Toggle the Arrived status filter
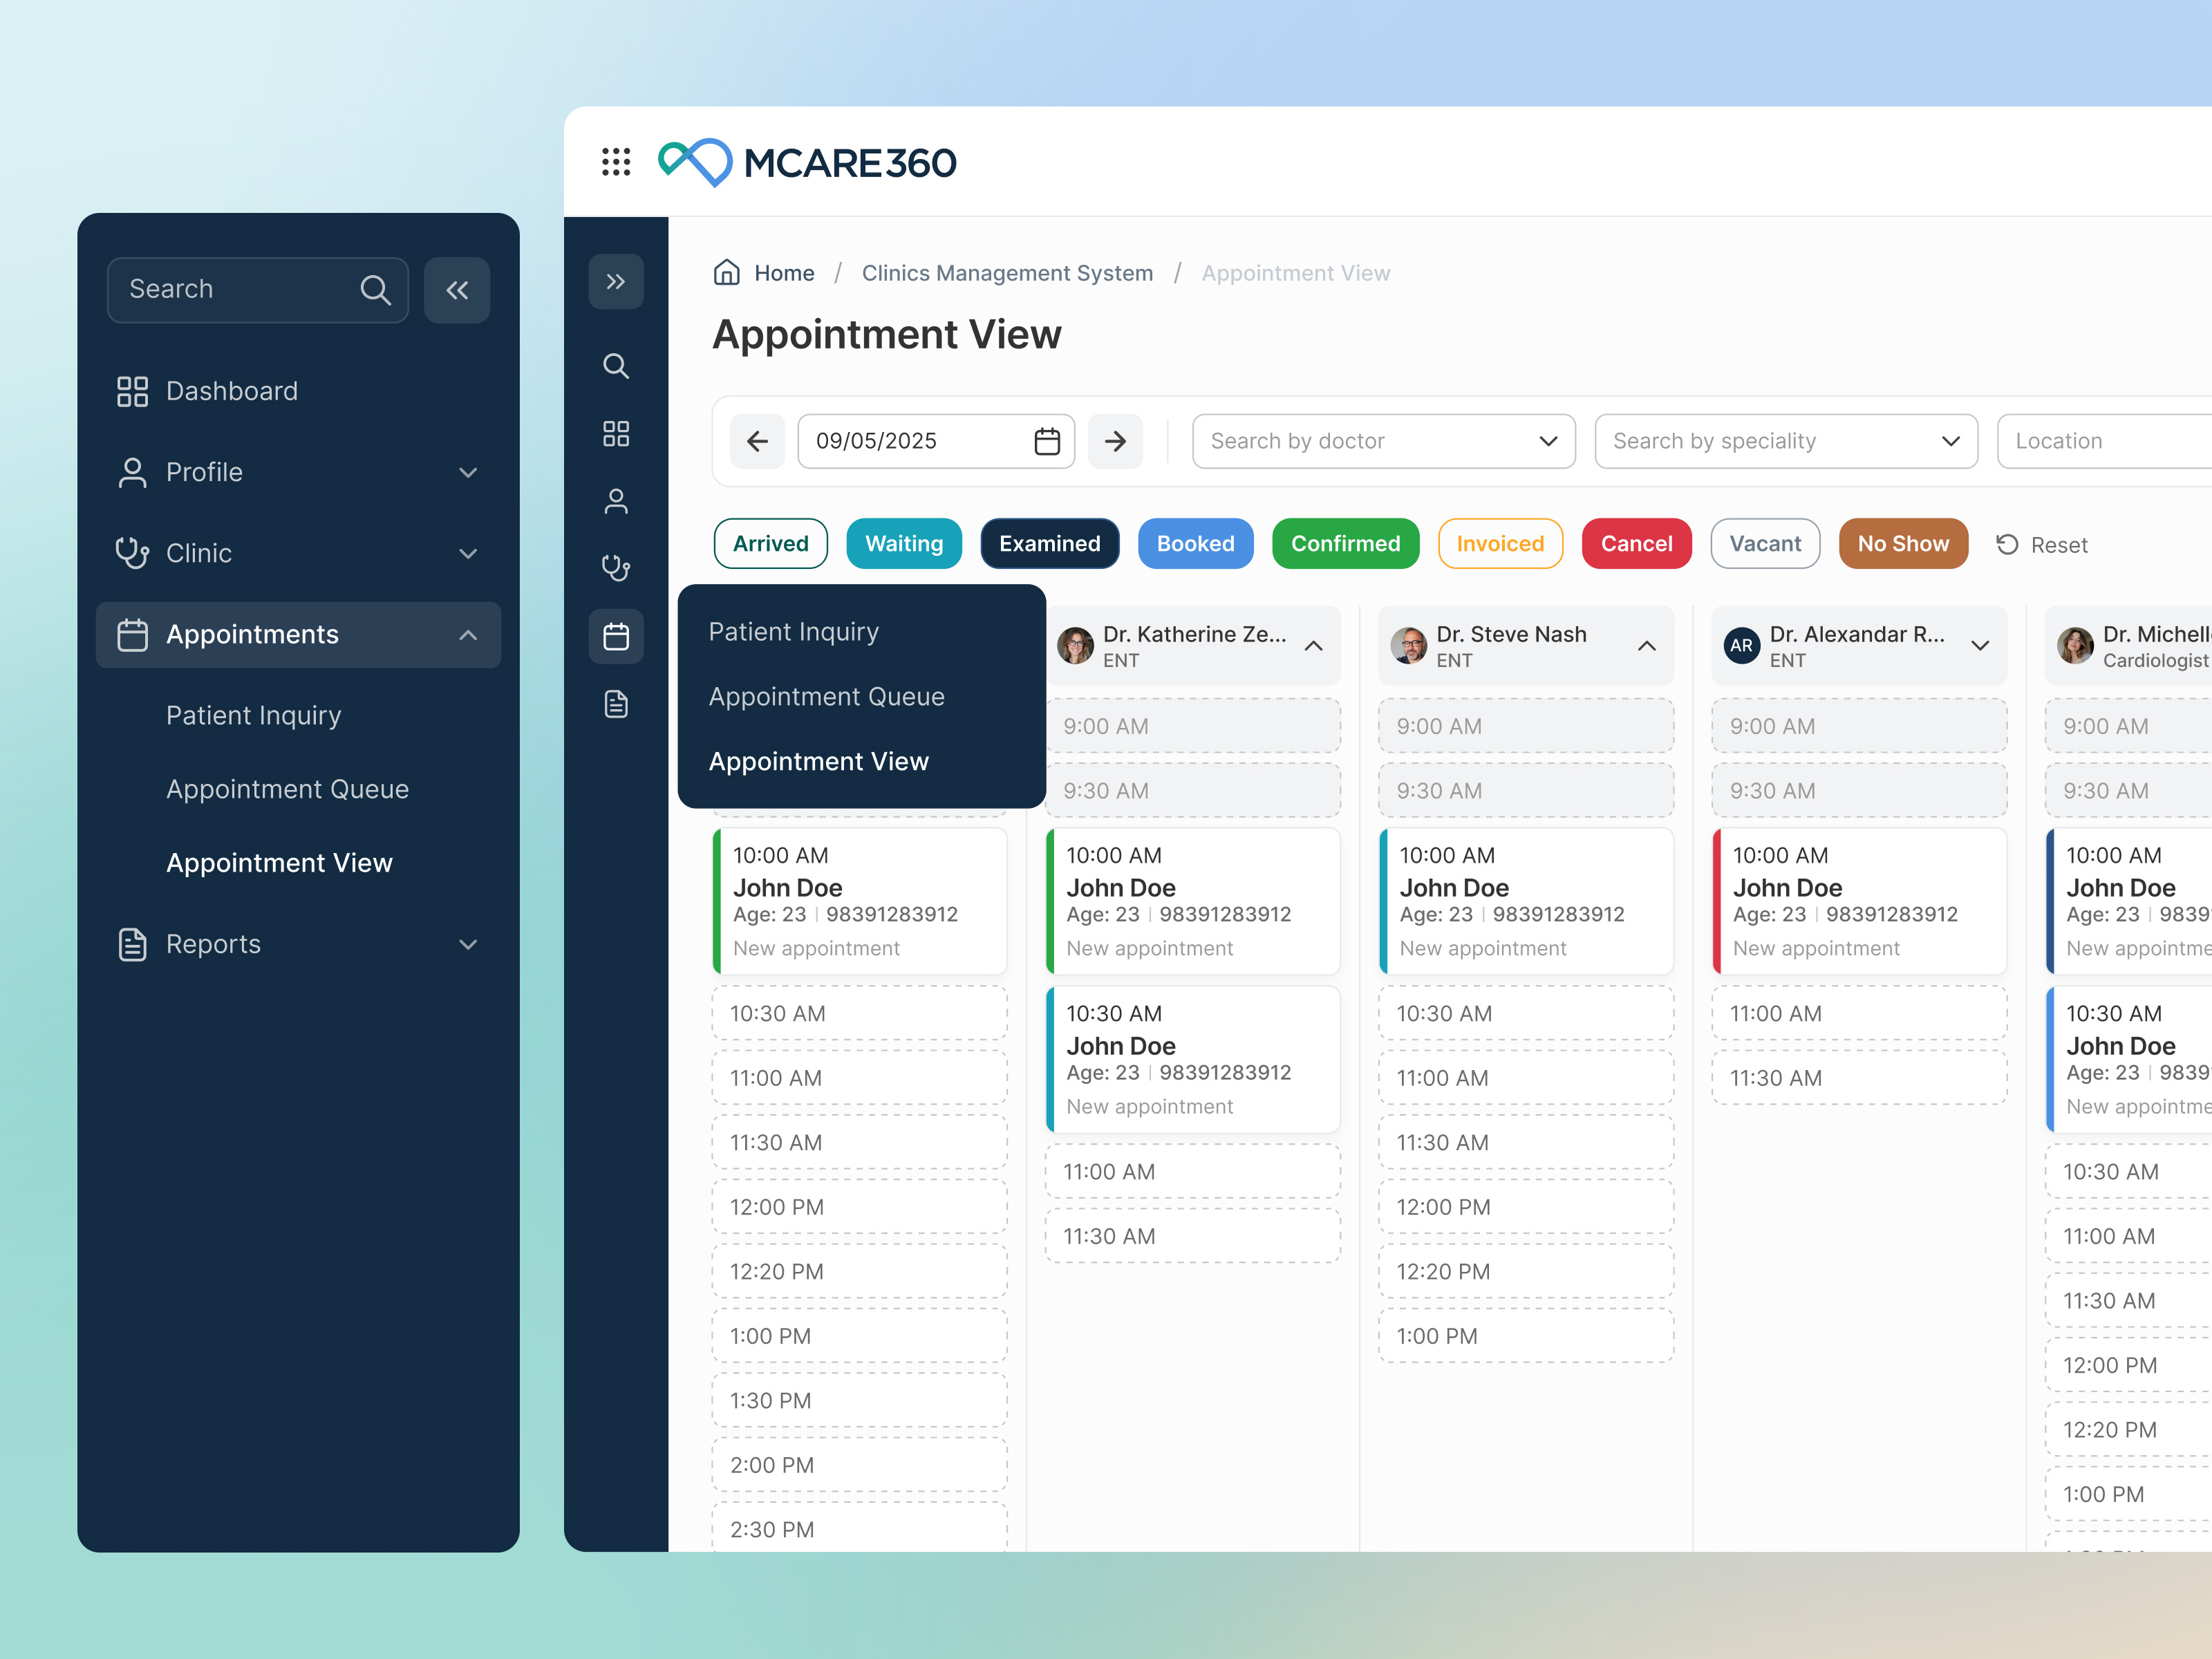This screenshot has height=1659, width=2212. [770, 543]
